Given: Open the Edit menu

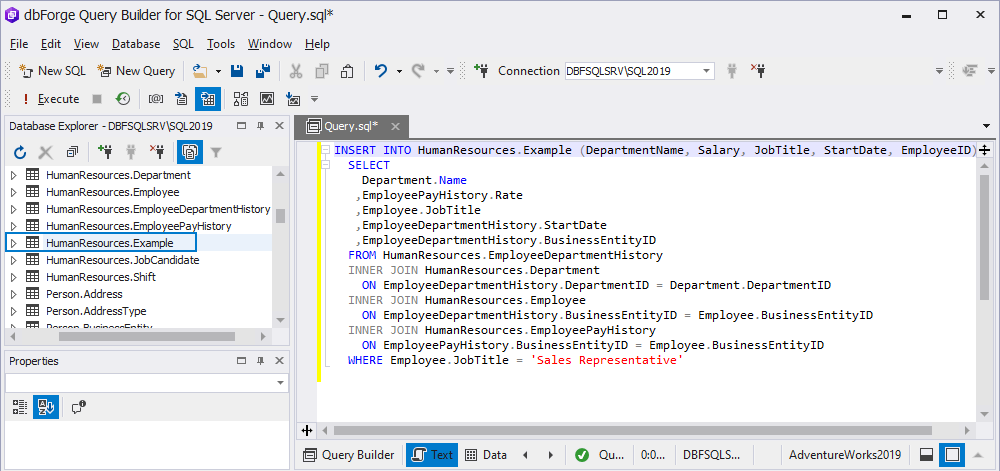Looking at the screenshot, I should point(51,44).
